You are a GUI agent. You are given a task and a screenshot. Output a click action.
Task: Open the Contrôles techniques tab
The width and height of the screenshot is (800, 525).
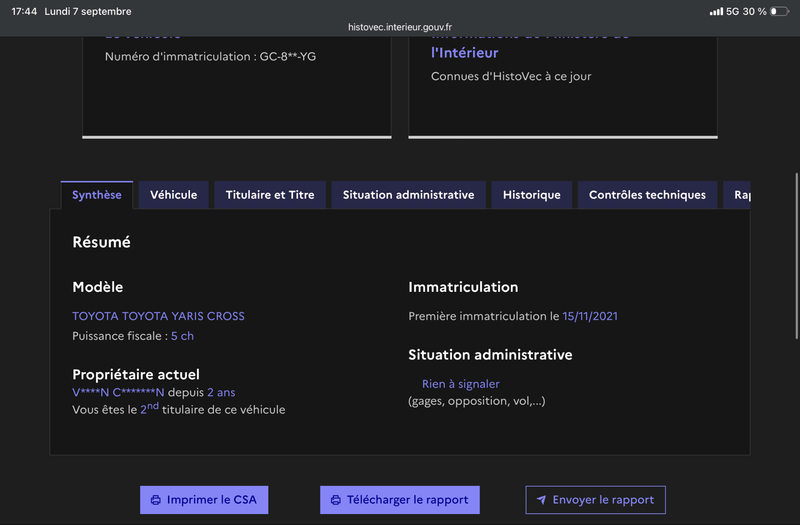[x=647, y=195]
